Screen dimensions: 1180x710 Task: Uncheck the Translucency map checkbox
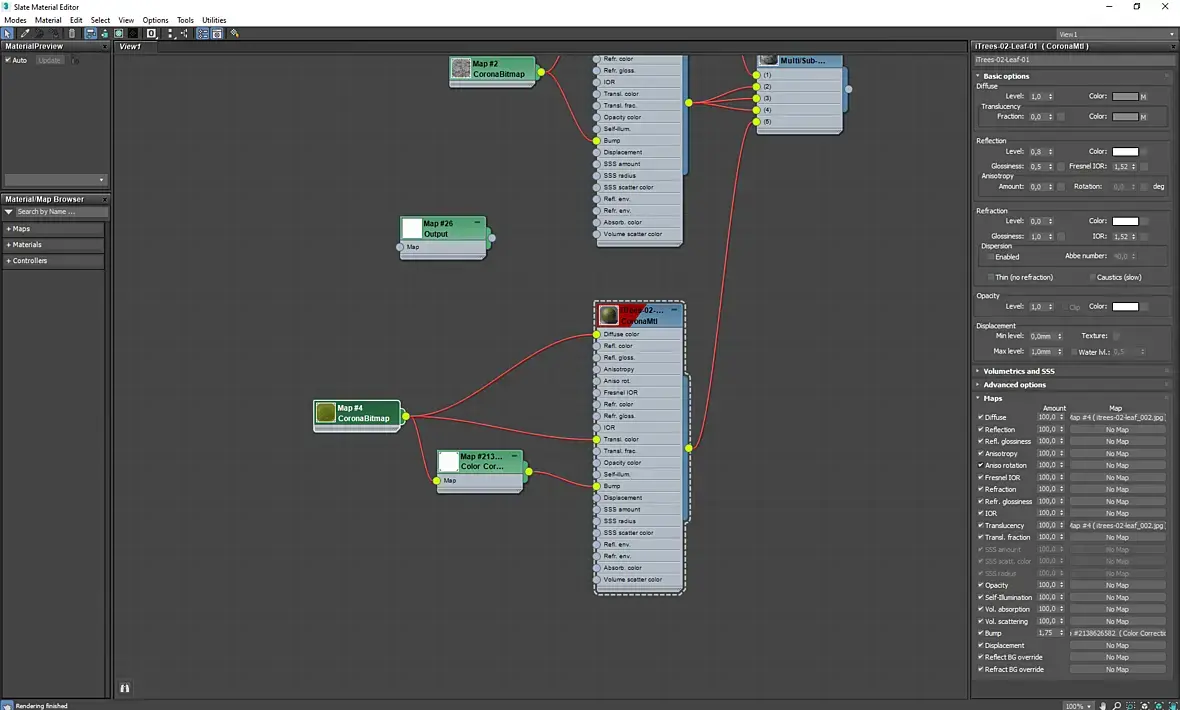pos(981,526)
